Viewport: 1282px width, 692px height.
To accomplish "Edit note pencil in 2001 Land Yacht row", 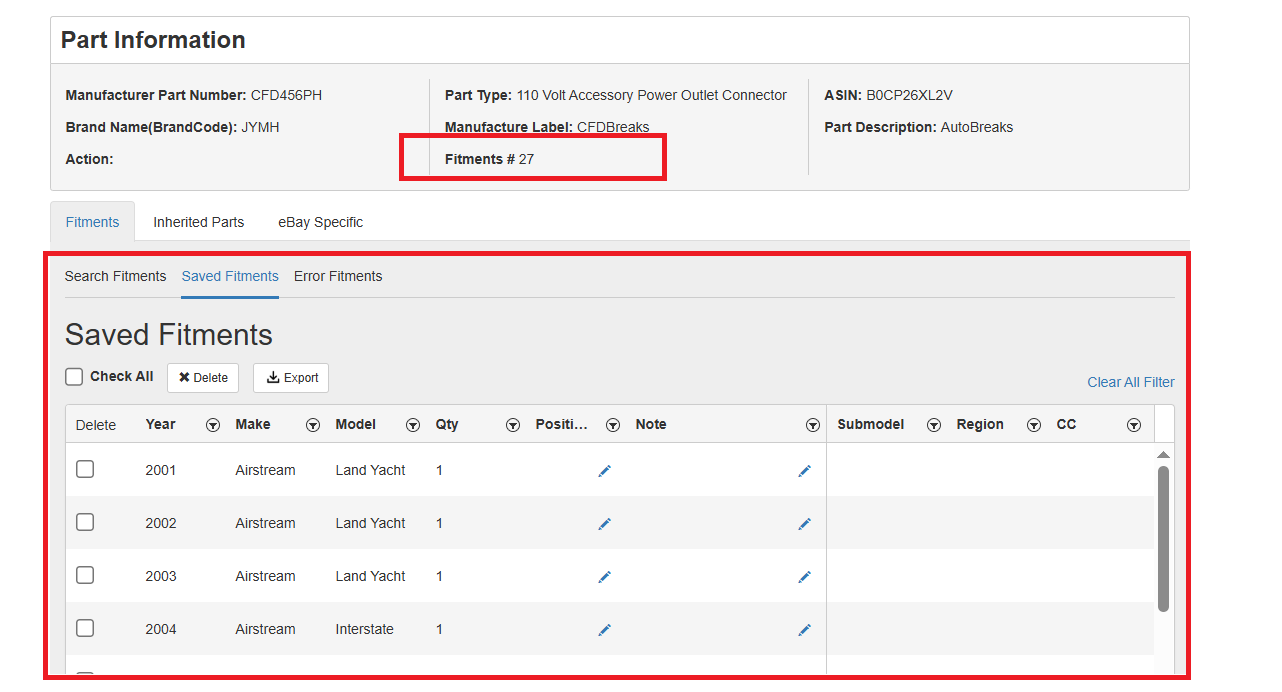I will click(804, 471).
